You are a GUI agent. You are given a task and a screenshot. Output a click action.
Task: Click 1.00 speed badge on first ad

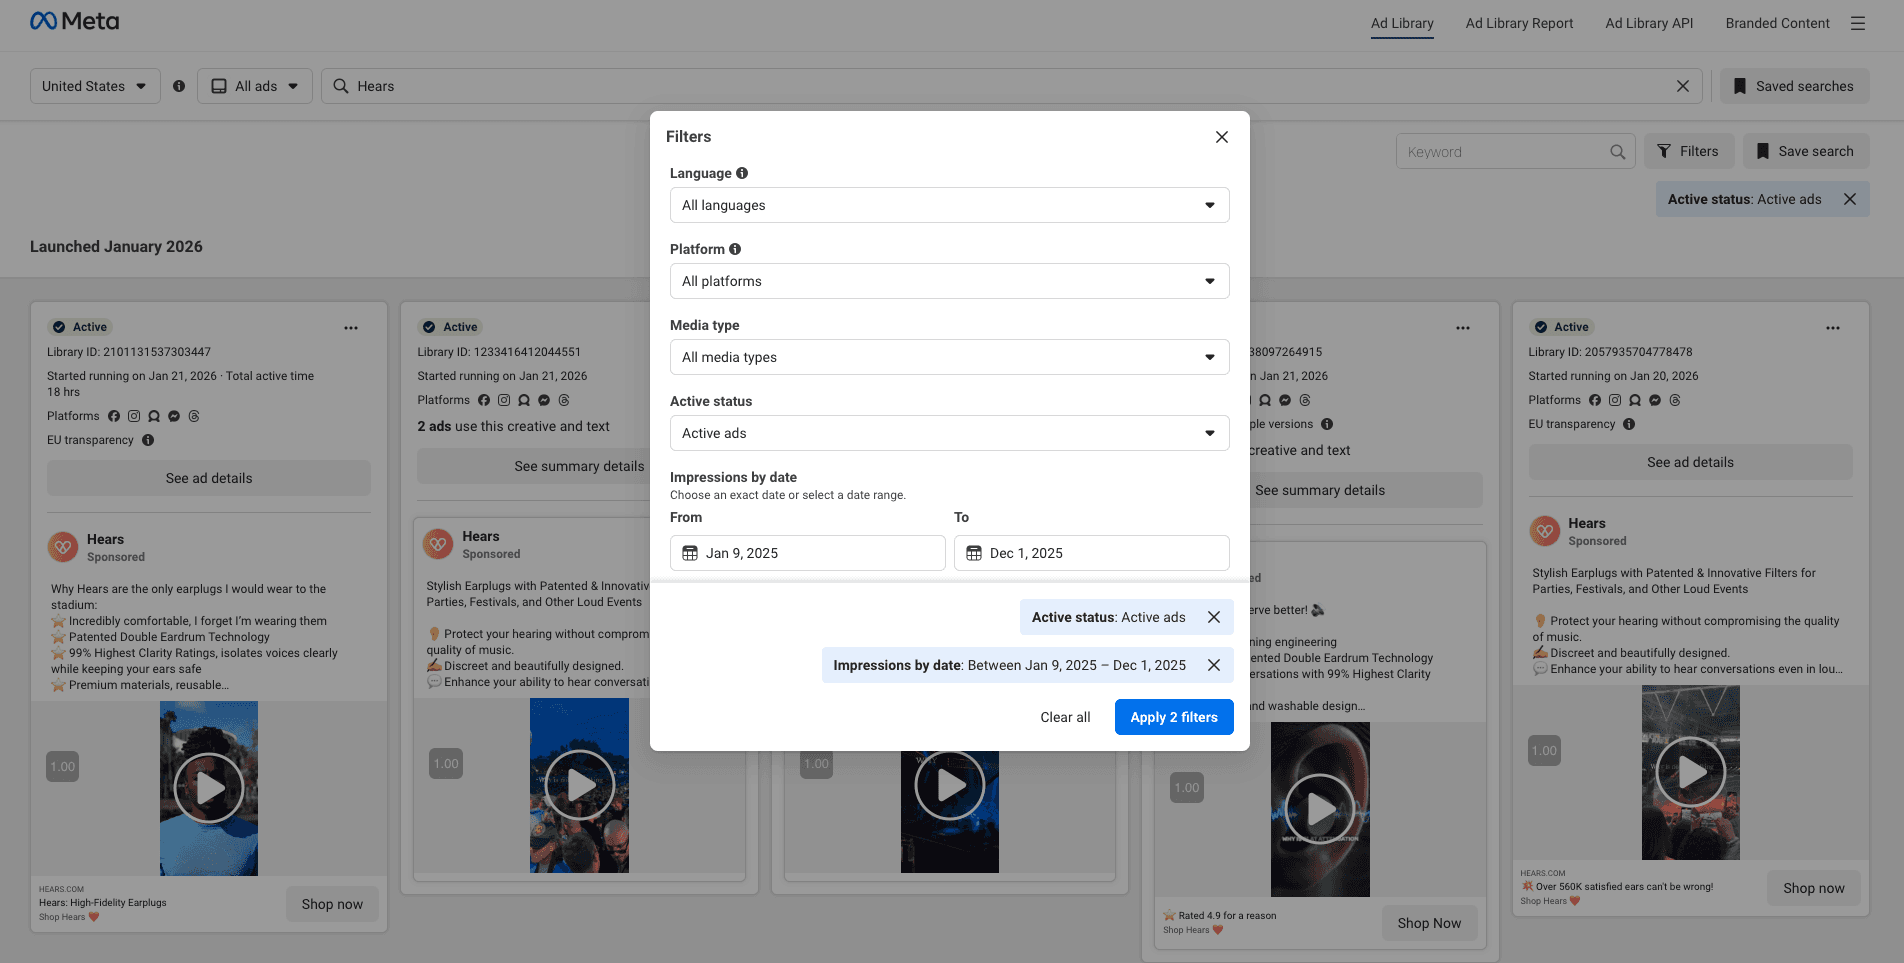pyautogui.click(x=63, y=767)
